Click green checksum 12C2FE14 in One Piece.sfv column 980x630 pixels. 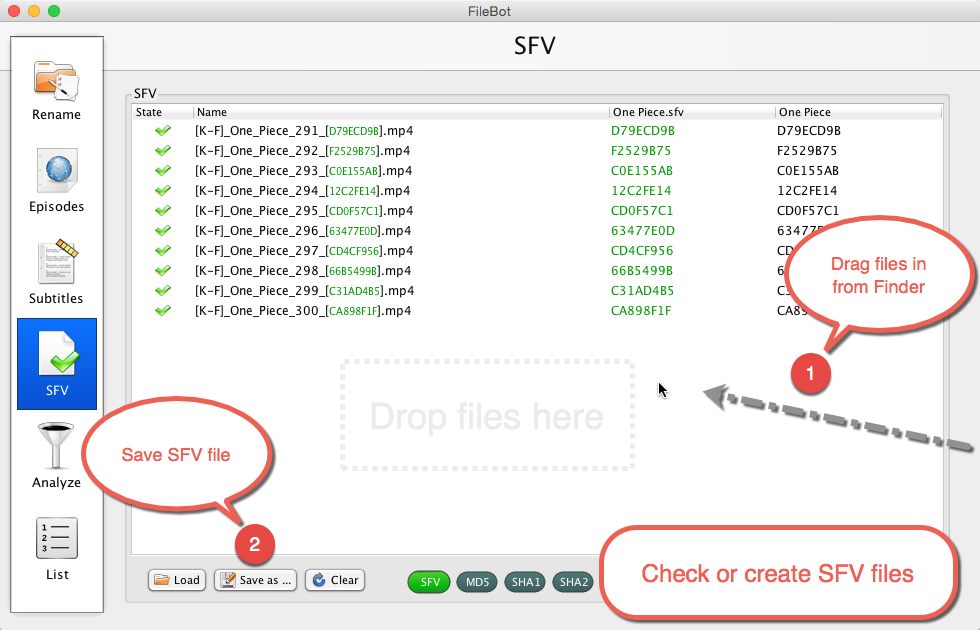641,191
